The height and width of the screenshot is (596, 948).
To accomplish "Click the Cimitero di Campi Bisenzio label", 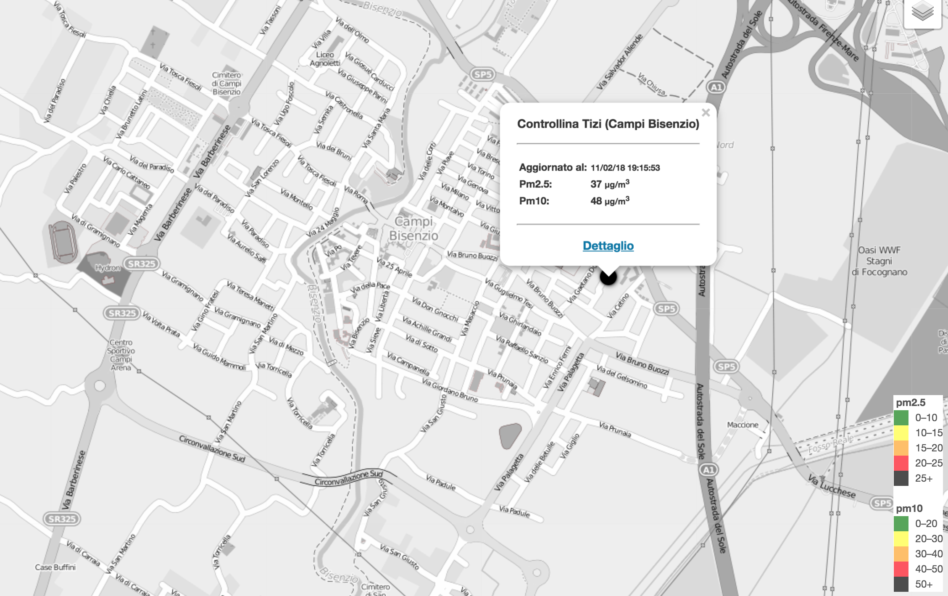I will (x=232, y=82).
